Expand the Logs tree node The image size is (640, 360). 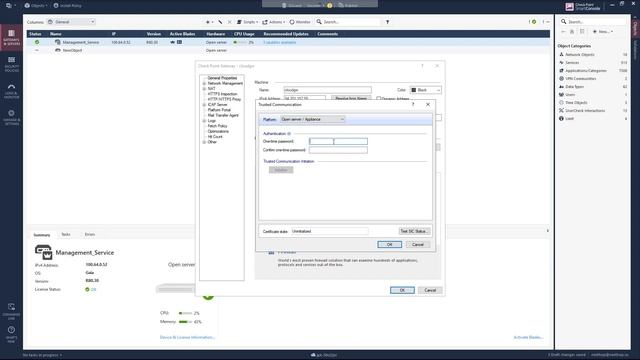pos(204,121)
